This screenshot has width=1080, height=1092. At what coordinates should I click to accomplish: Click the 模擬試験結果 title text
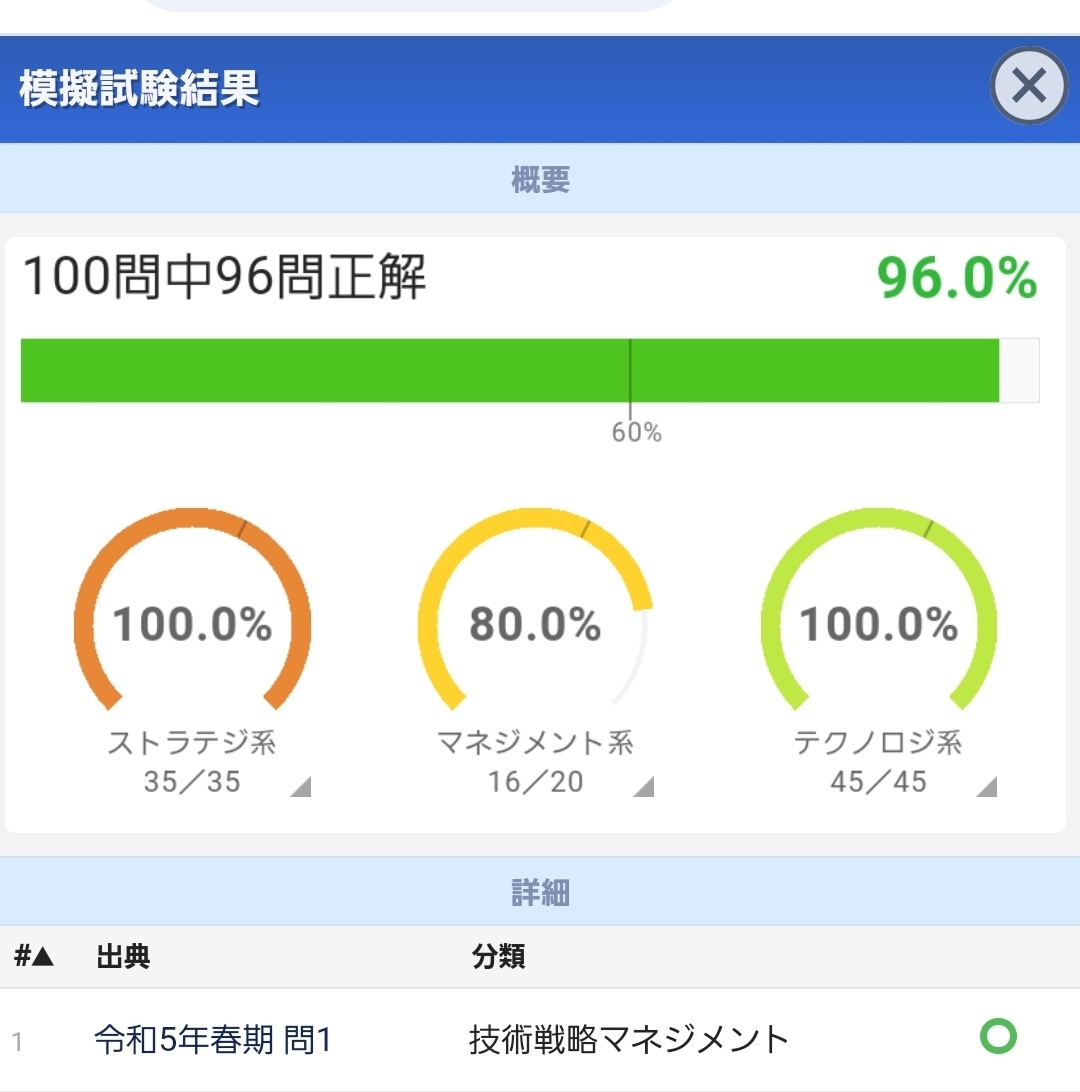coord(139,88)
